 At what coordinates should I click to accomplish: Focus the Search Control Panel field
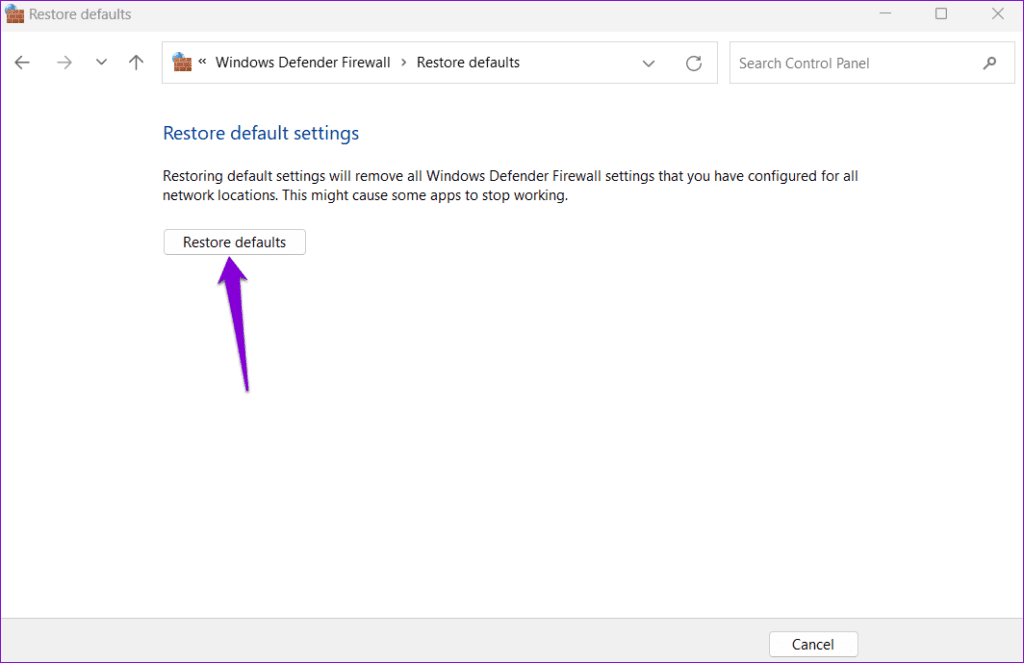(850, 63)
